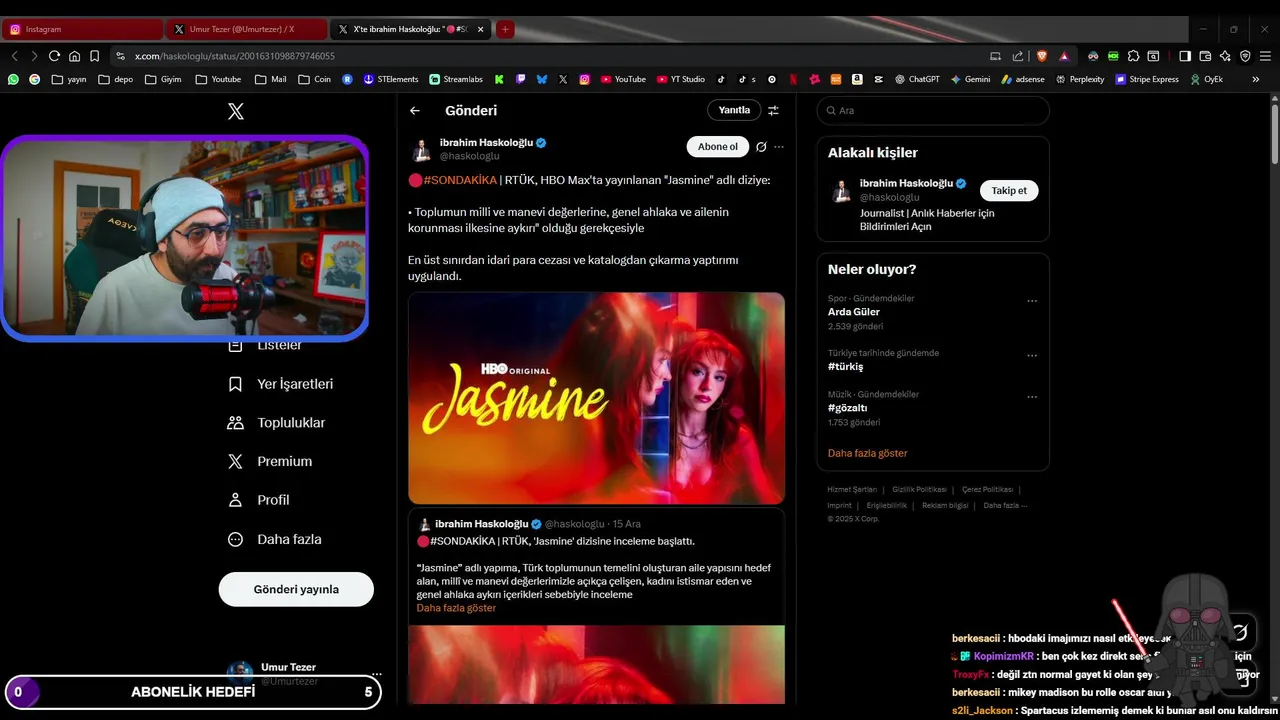Expand the Daha fazla footer link
Image resolution: width=1280 pixels, height=720 pixels.
(1005, 505)
